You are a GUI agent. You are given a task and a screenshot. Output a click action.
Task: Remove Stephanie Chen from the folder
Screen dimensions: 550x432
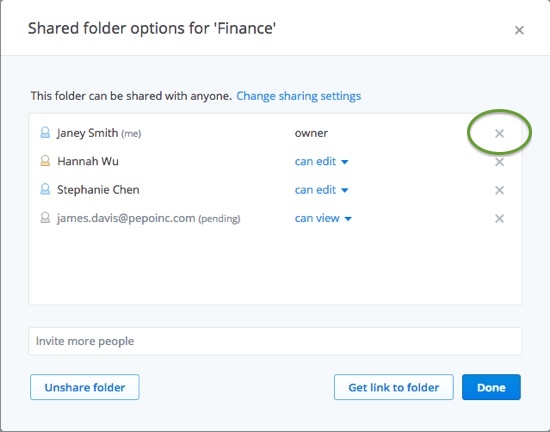[499, 190]
